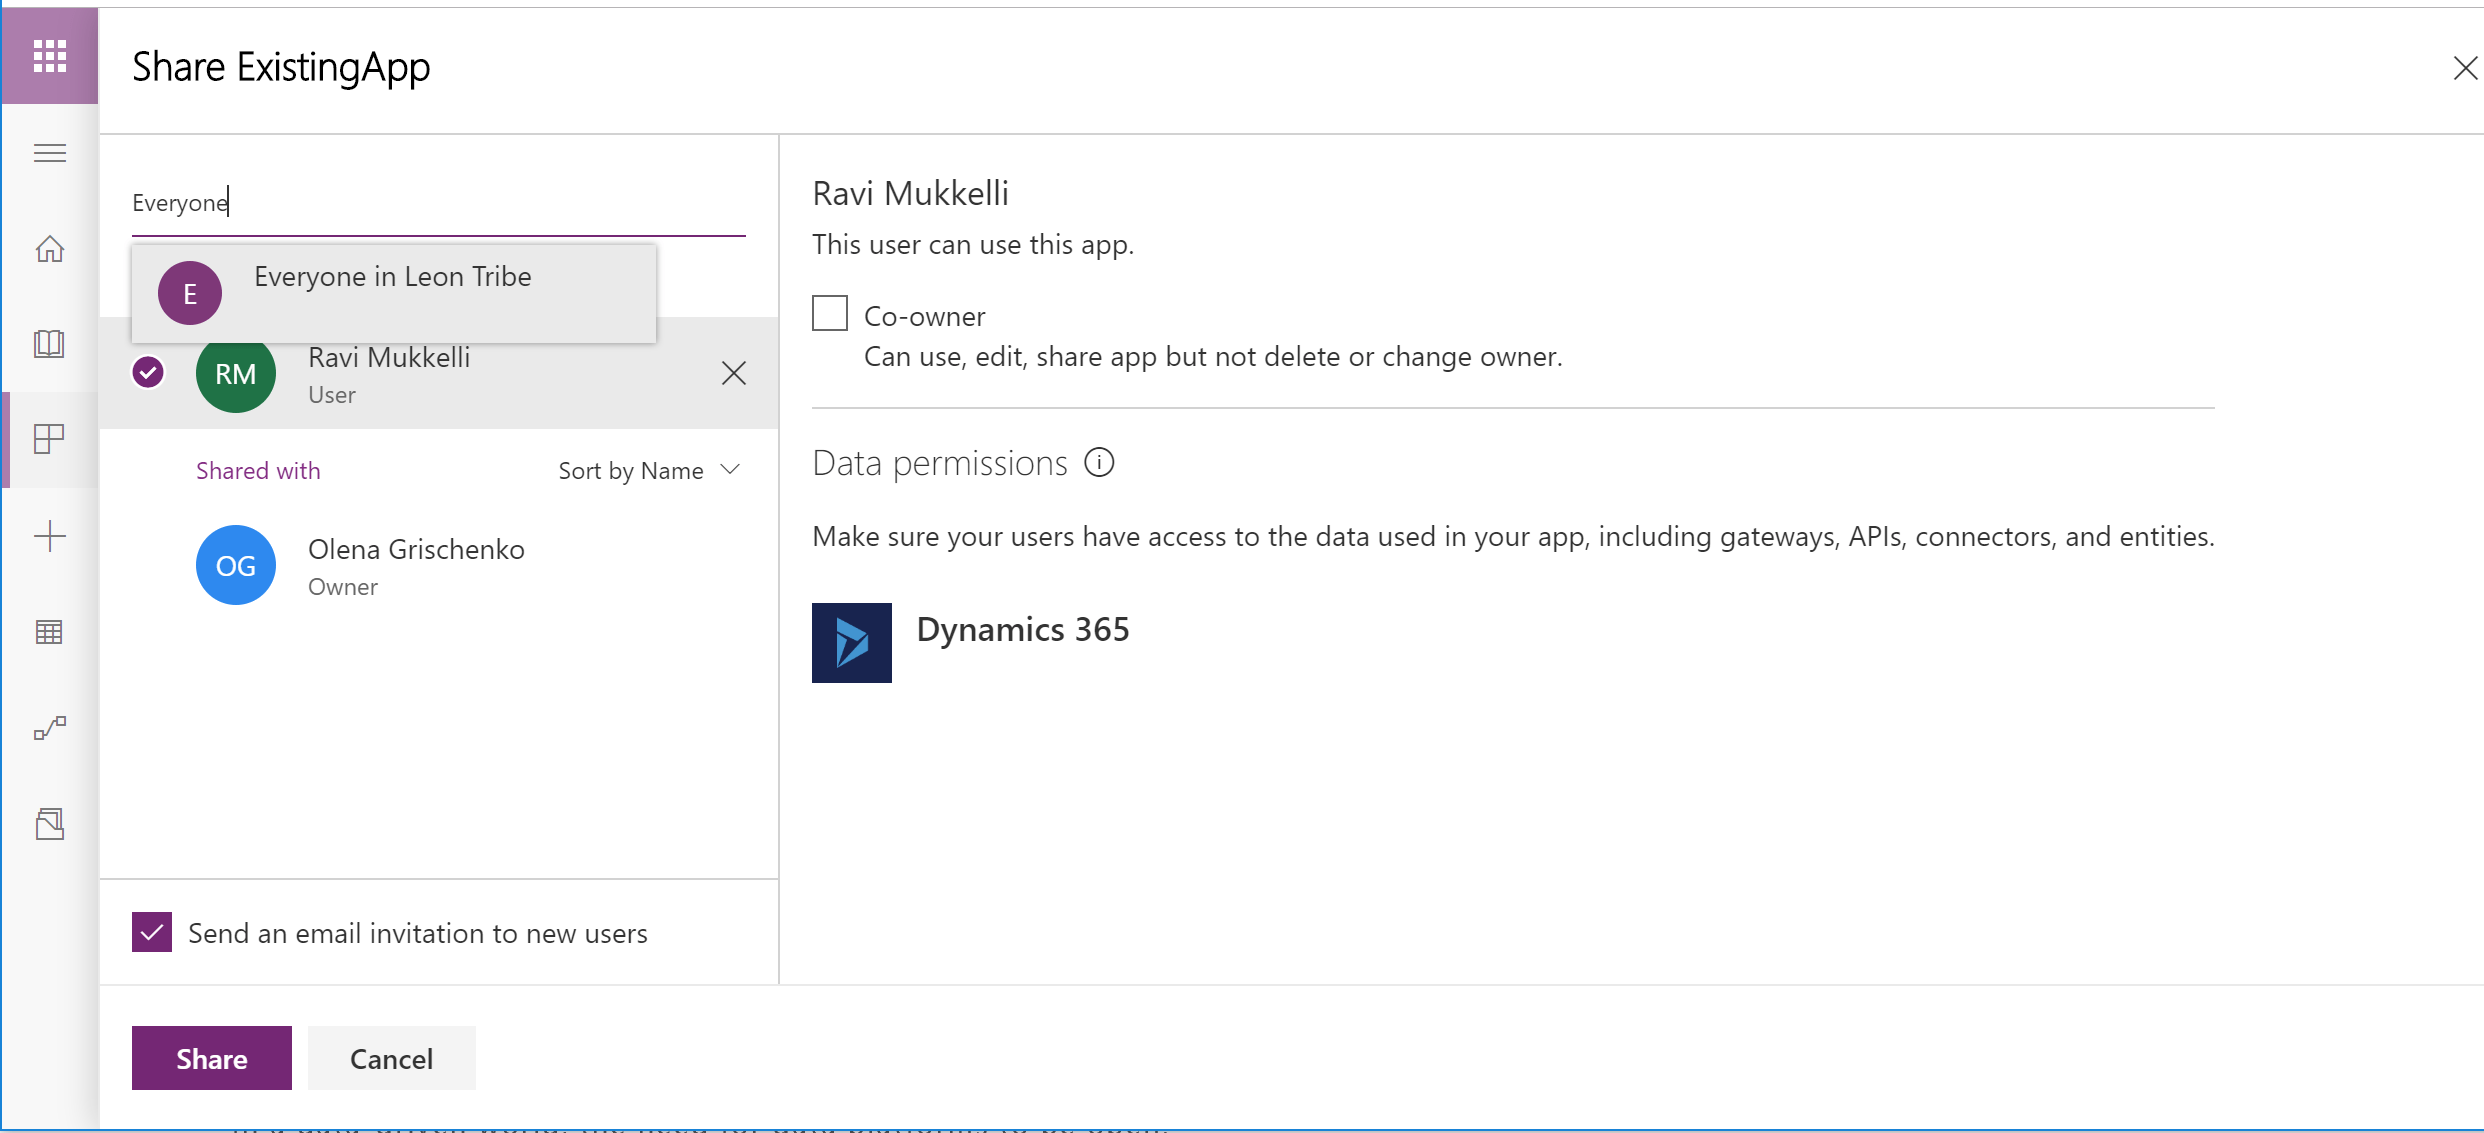Open Flows via the connected-dots icon
The height and width of the screenshot is (1133, 2484).
pos(49,727)
